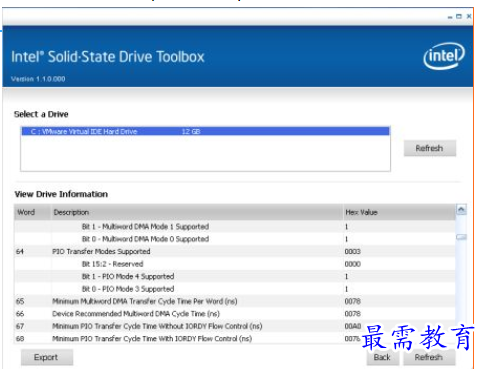Select the 'Bit 1 - PIO Mode 4 Supported' row

pyautogui.click(x=235, y=276)
